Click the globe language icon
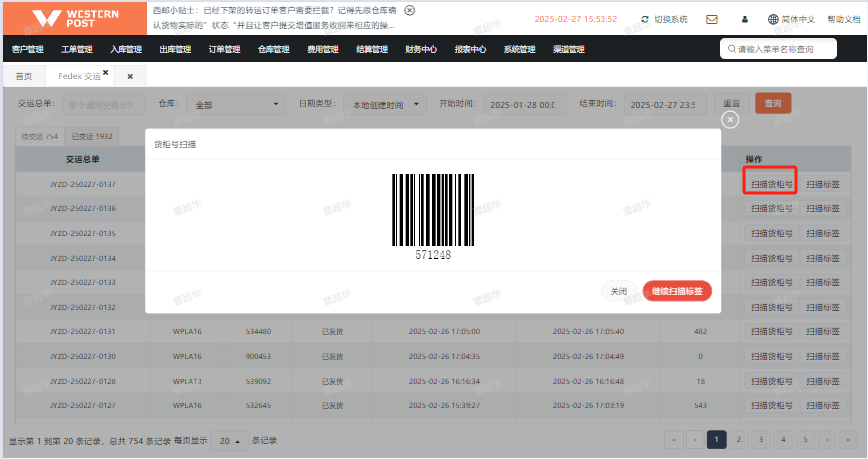Viewport: 868px width, 459px height. coord(773,19)
